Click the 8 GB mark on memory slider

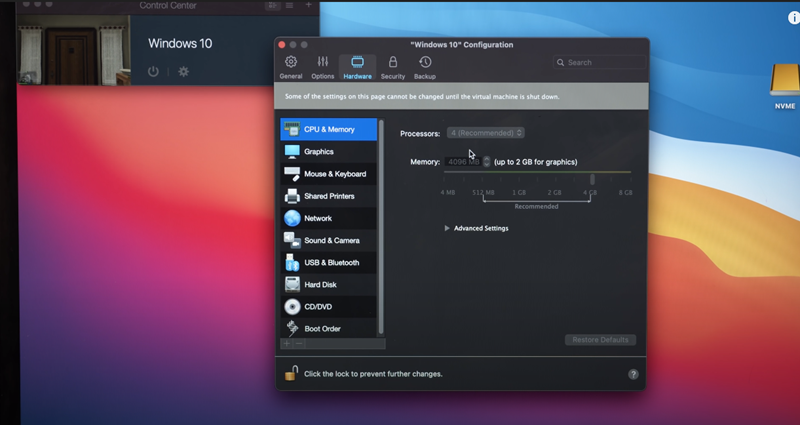(626, 192)
